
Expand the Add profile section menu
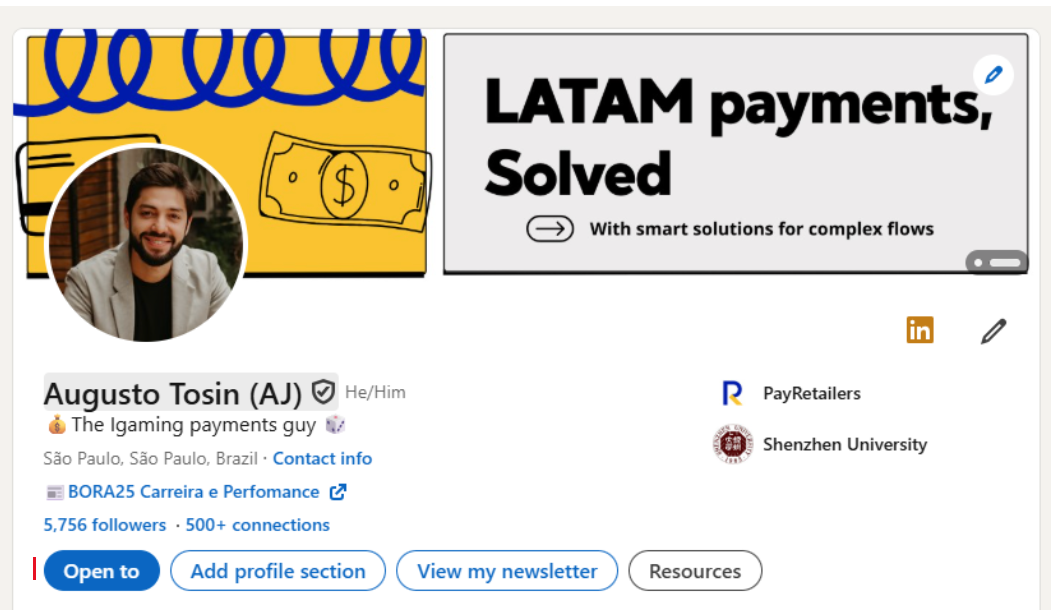tap(278, 571)
